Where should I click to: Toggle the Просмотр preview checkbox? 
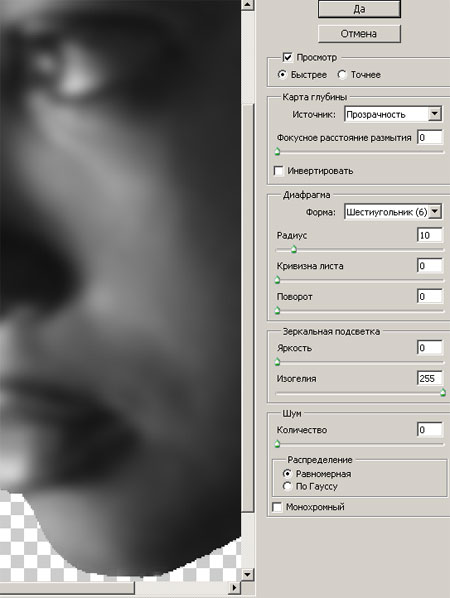click(x=287, y=57)
